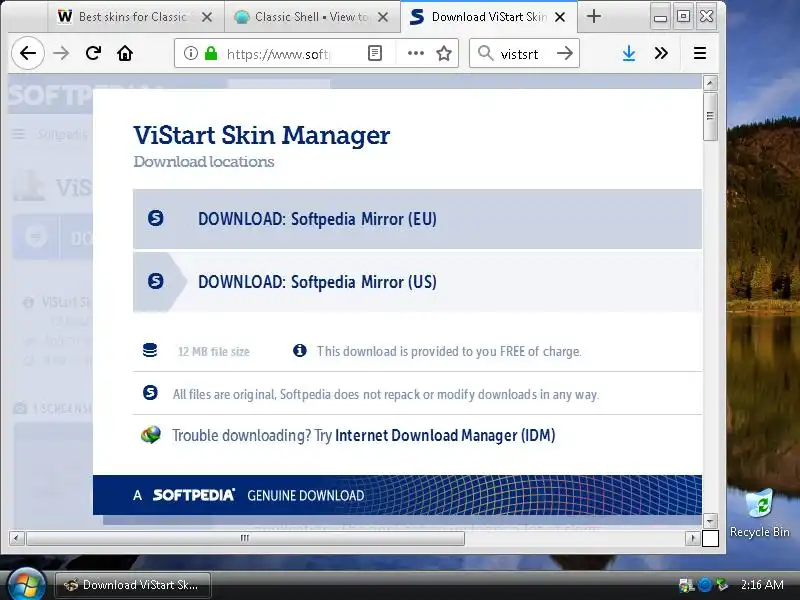Open the Windows Start orb
The image size is (800, 600).
click(27, 584)
